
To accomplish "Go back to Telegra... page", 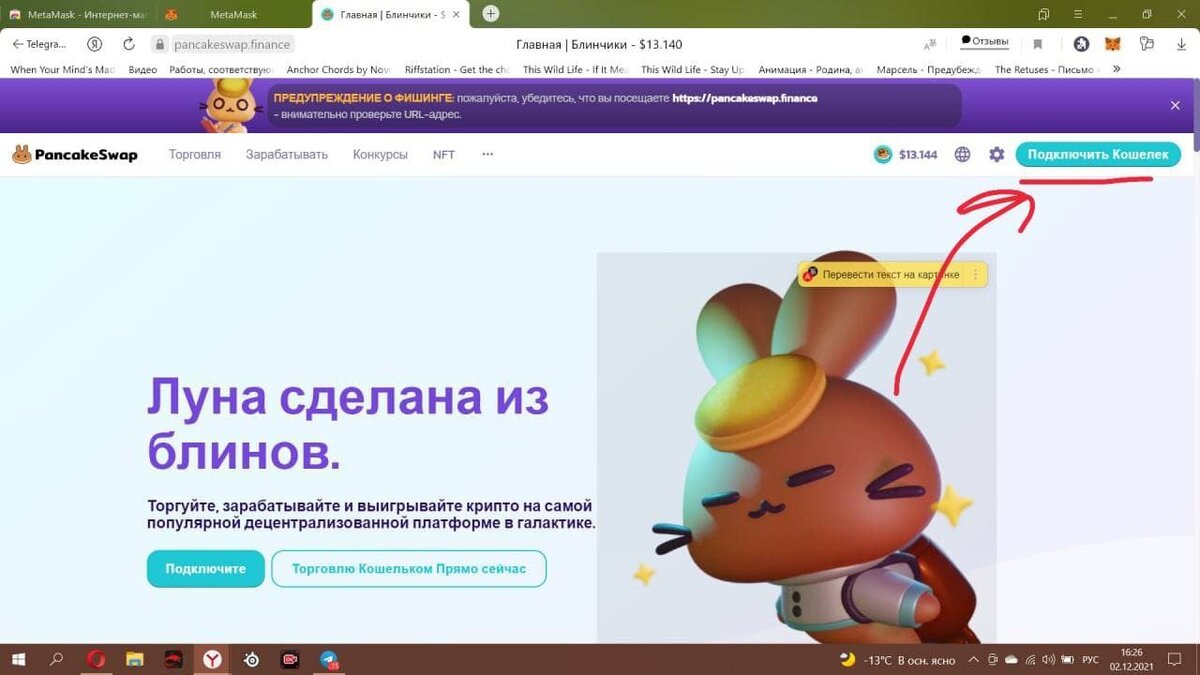I will 39,44.
